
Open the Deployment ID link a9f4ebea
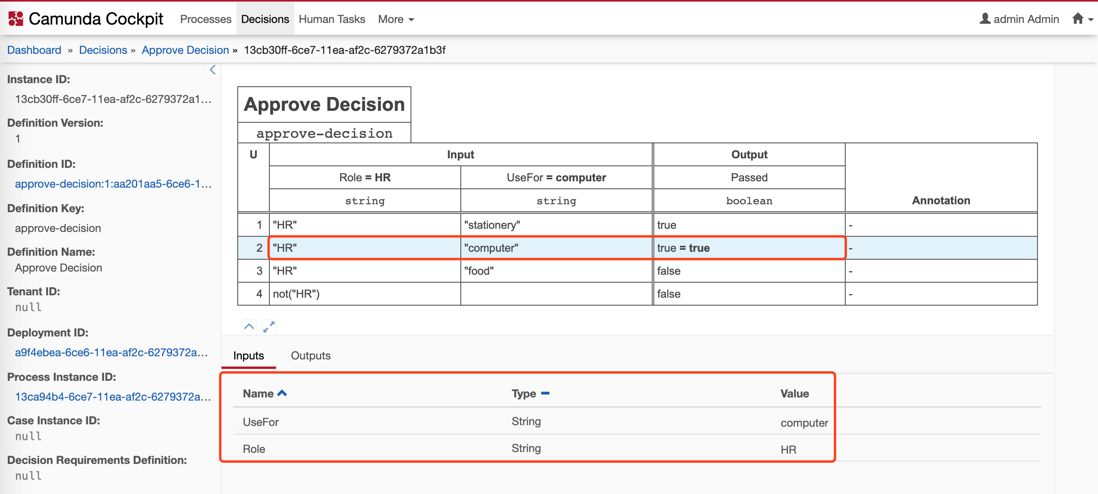(x=113, y=352)
